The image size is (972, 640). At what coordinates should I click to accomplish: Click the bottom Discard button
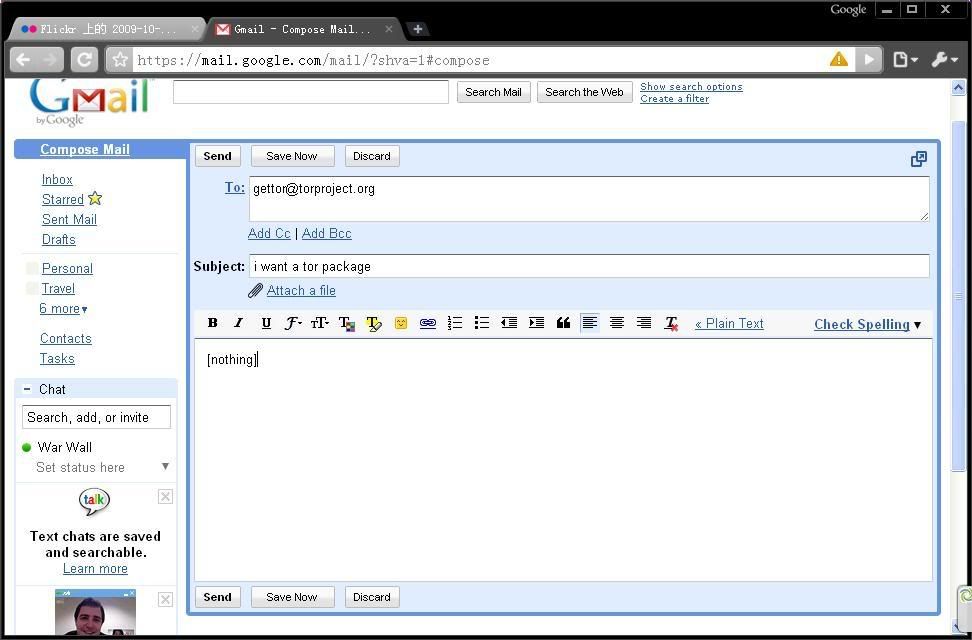point(372,597)
